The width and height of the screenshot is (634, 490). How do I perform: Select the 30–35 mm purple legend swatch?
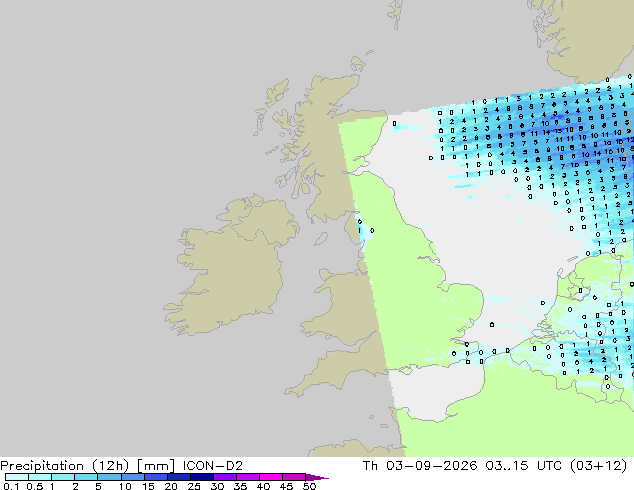click(x=225, y=477)
